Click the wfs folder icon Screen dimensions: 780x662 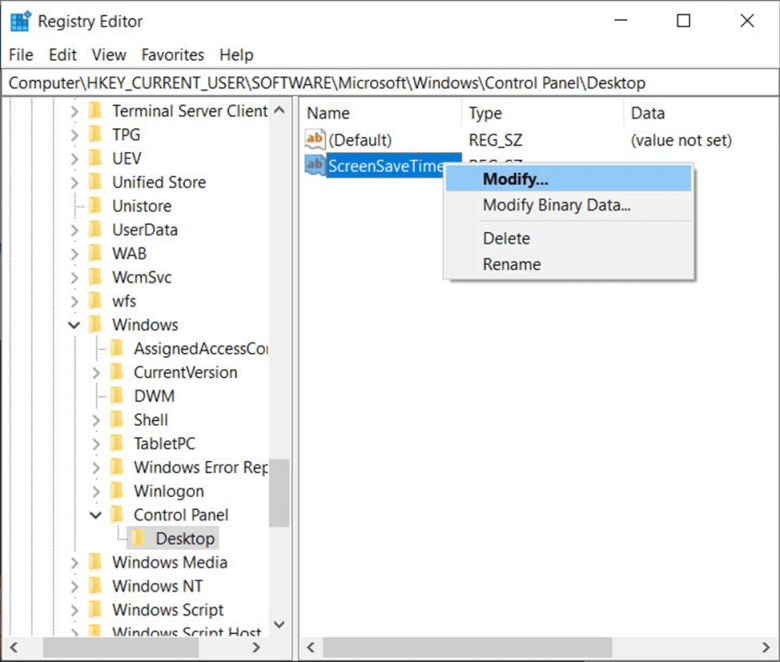tap(95, 300)
